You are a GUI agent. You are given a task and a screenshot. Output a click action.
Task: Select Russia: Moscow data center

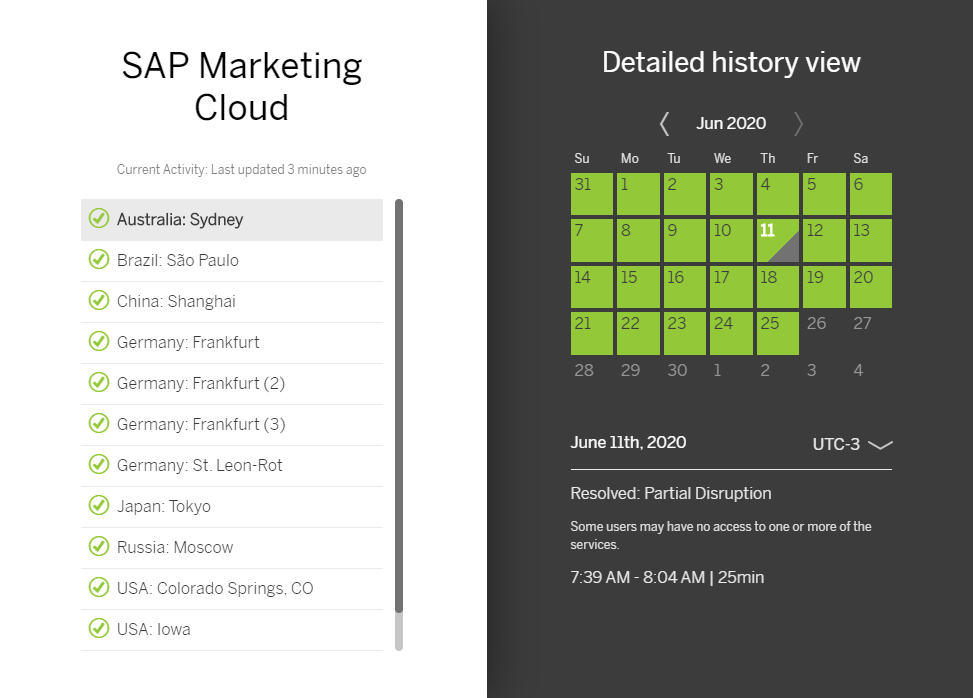point(232,547)
